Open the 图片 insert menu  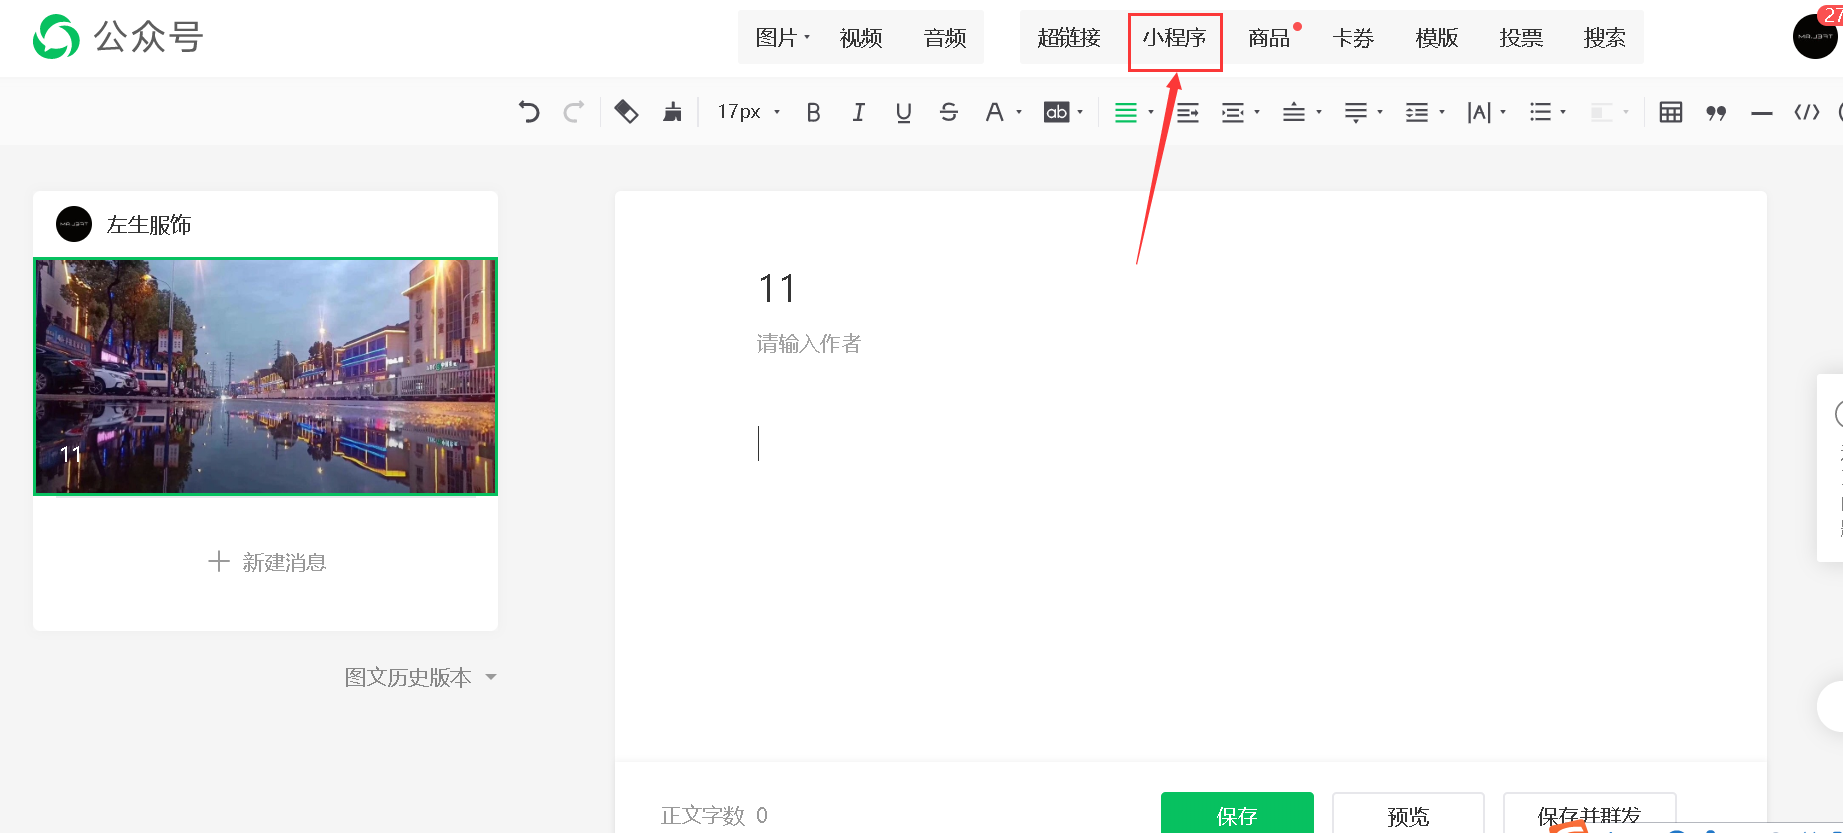[x=783, y=38]
